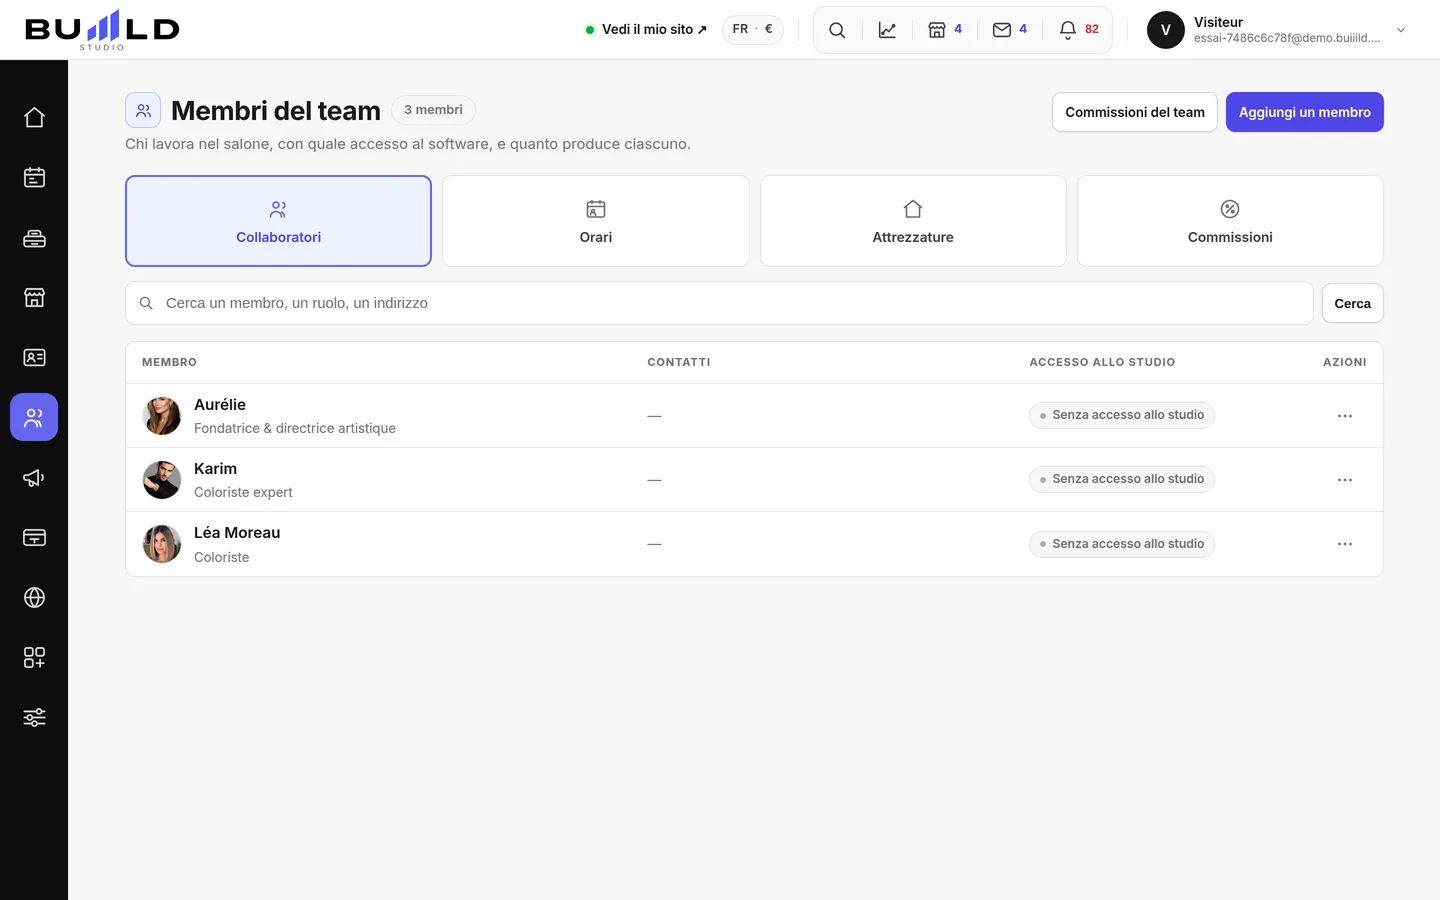Image resolution: width=1440 pixels, height=900 pixels.
Task: Open the FR · € language currency selector
Action: point(753,29)
